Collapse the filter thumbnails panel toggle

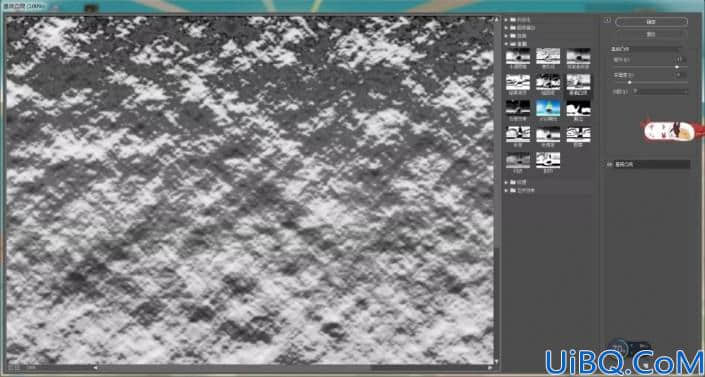point(607,20)
